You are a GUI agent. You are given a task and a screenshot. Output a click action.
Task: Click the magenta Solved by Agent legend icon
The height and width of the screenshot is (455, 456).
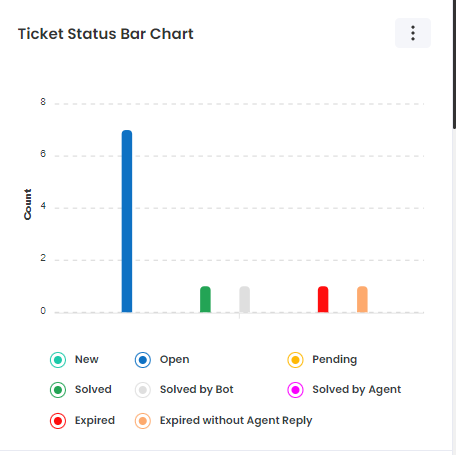295,390
